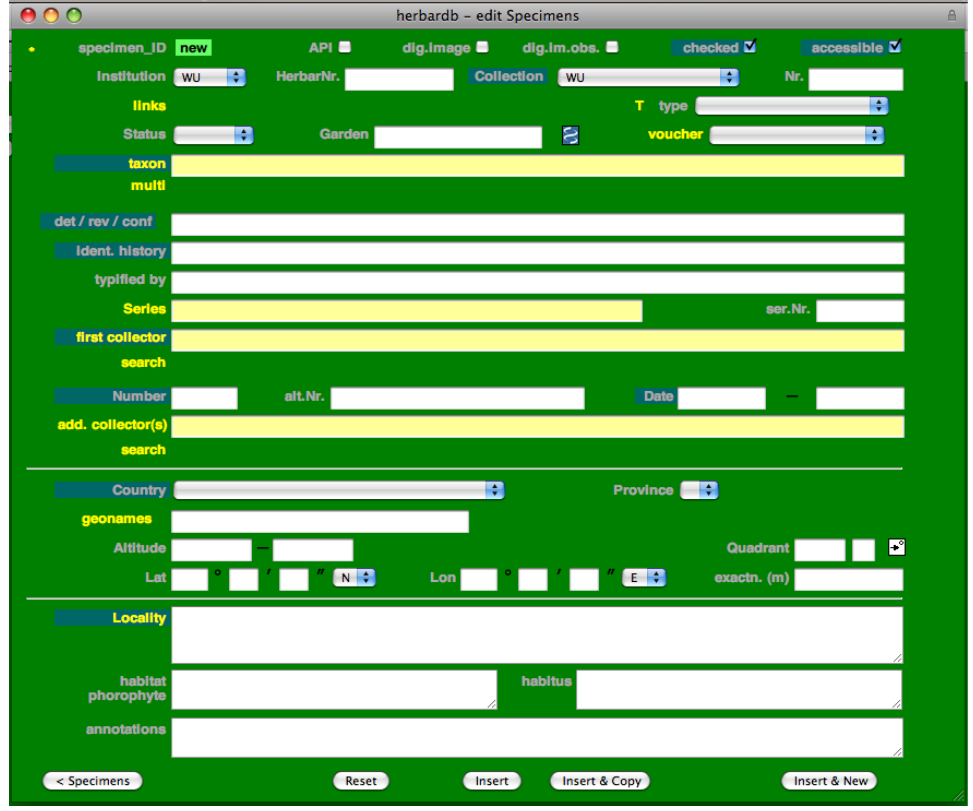
Task: Open the Collection dropdown
Action: (648, 78)
